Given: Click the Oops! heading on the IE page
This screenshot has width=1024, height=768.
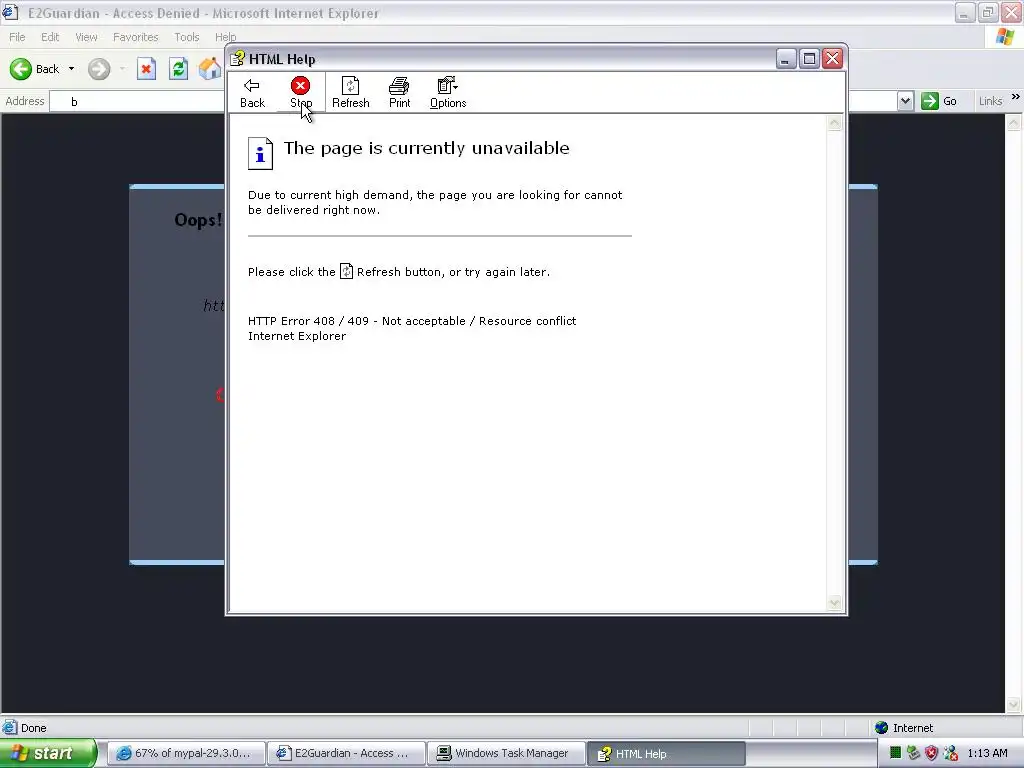Looking at the screenshot, I should pos(199,219).
